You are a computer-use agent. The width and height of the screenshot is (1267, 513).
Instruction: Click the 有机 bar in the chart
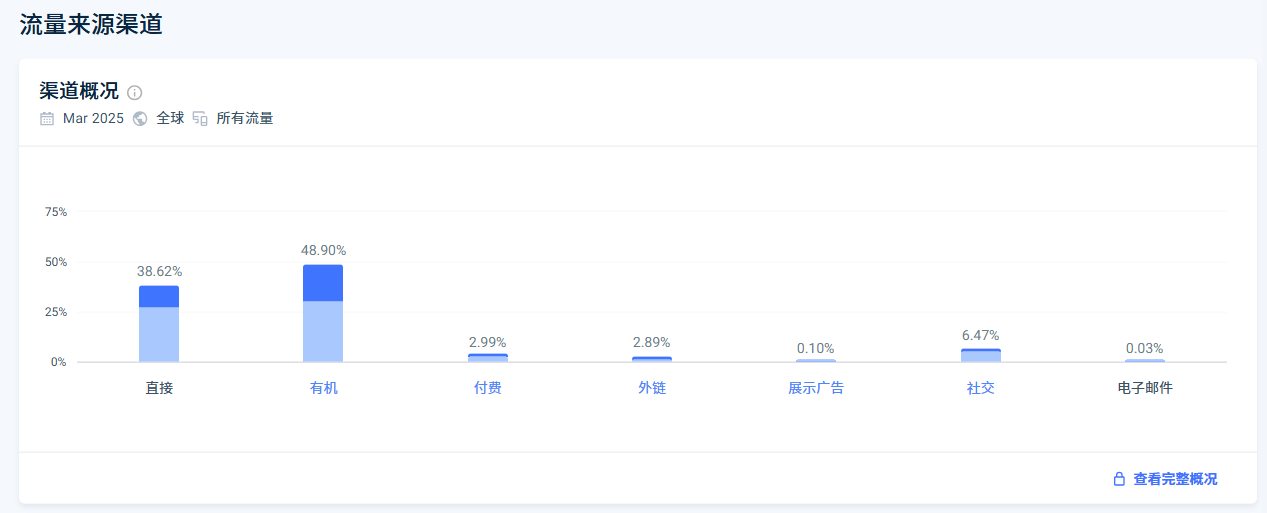[x=323, y=313]
